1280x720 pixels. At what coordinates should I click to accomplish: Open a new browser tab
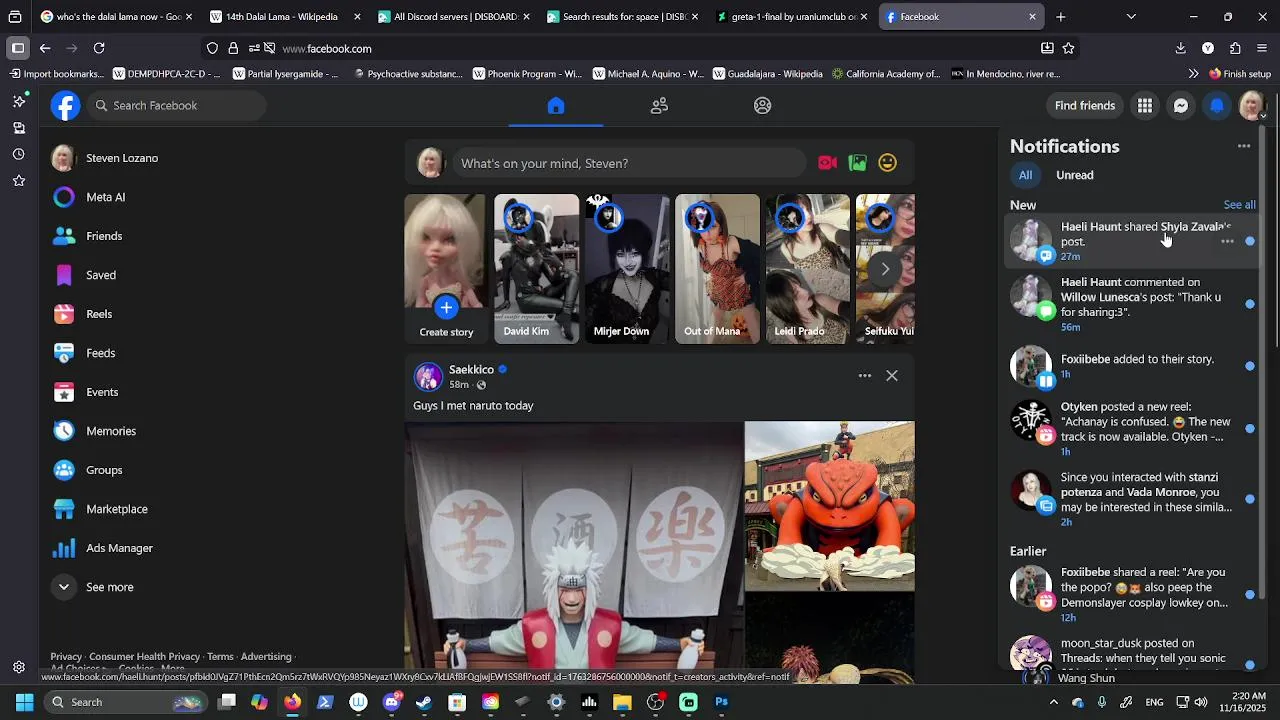(x=1061, y=17)
